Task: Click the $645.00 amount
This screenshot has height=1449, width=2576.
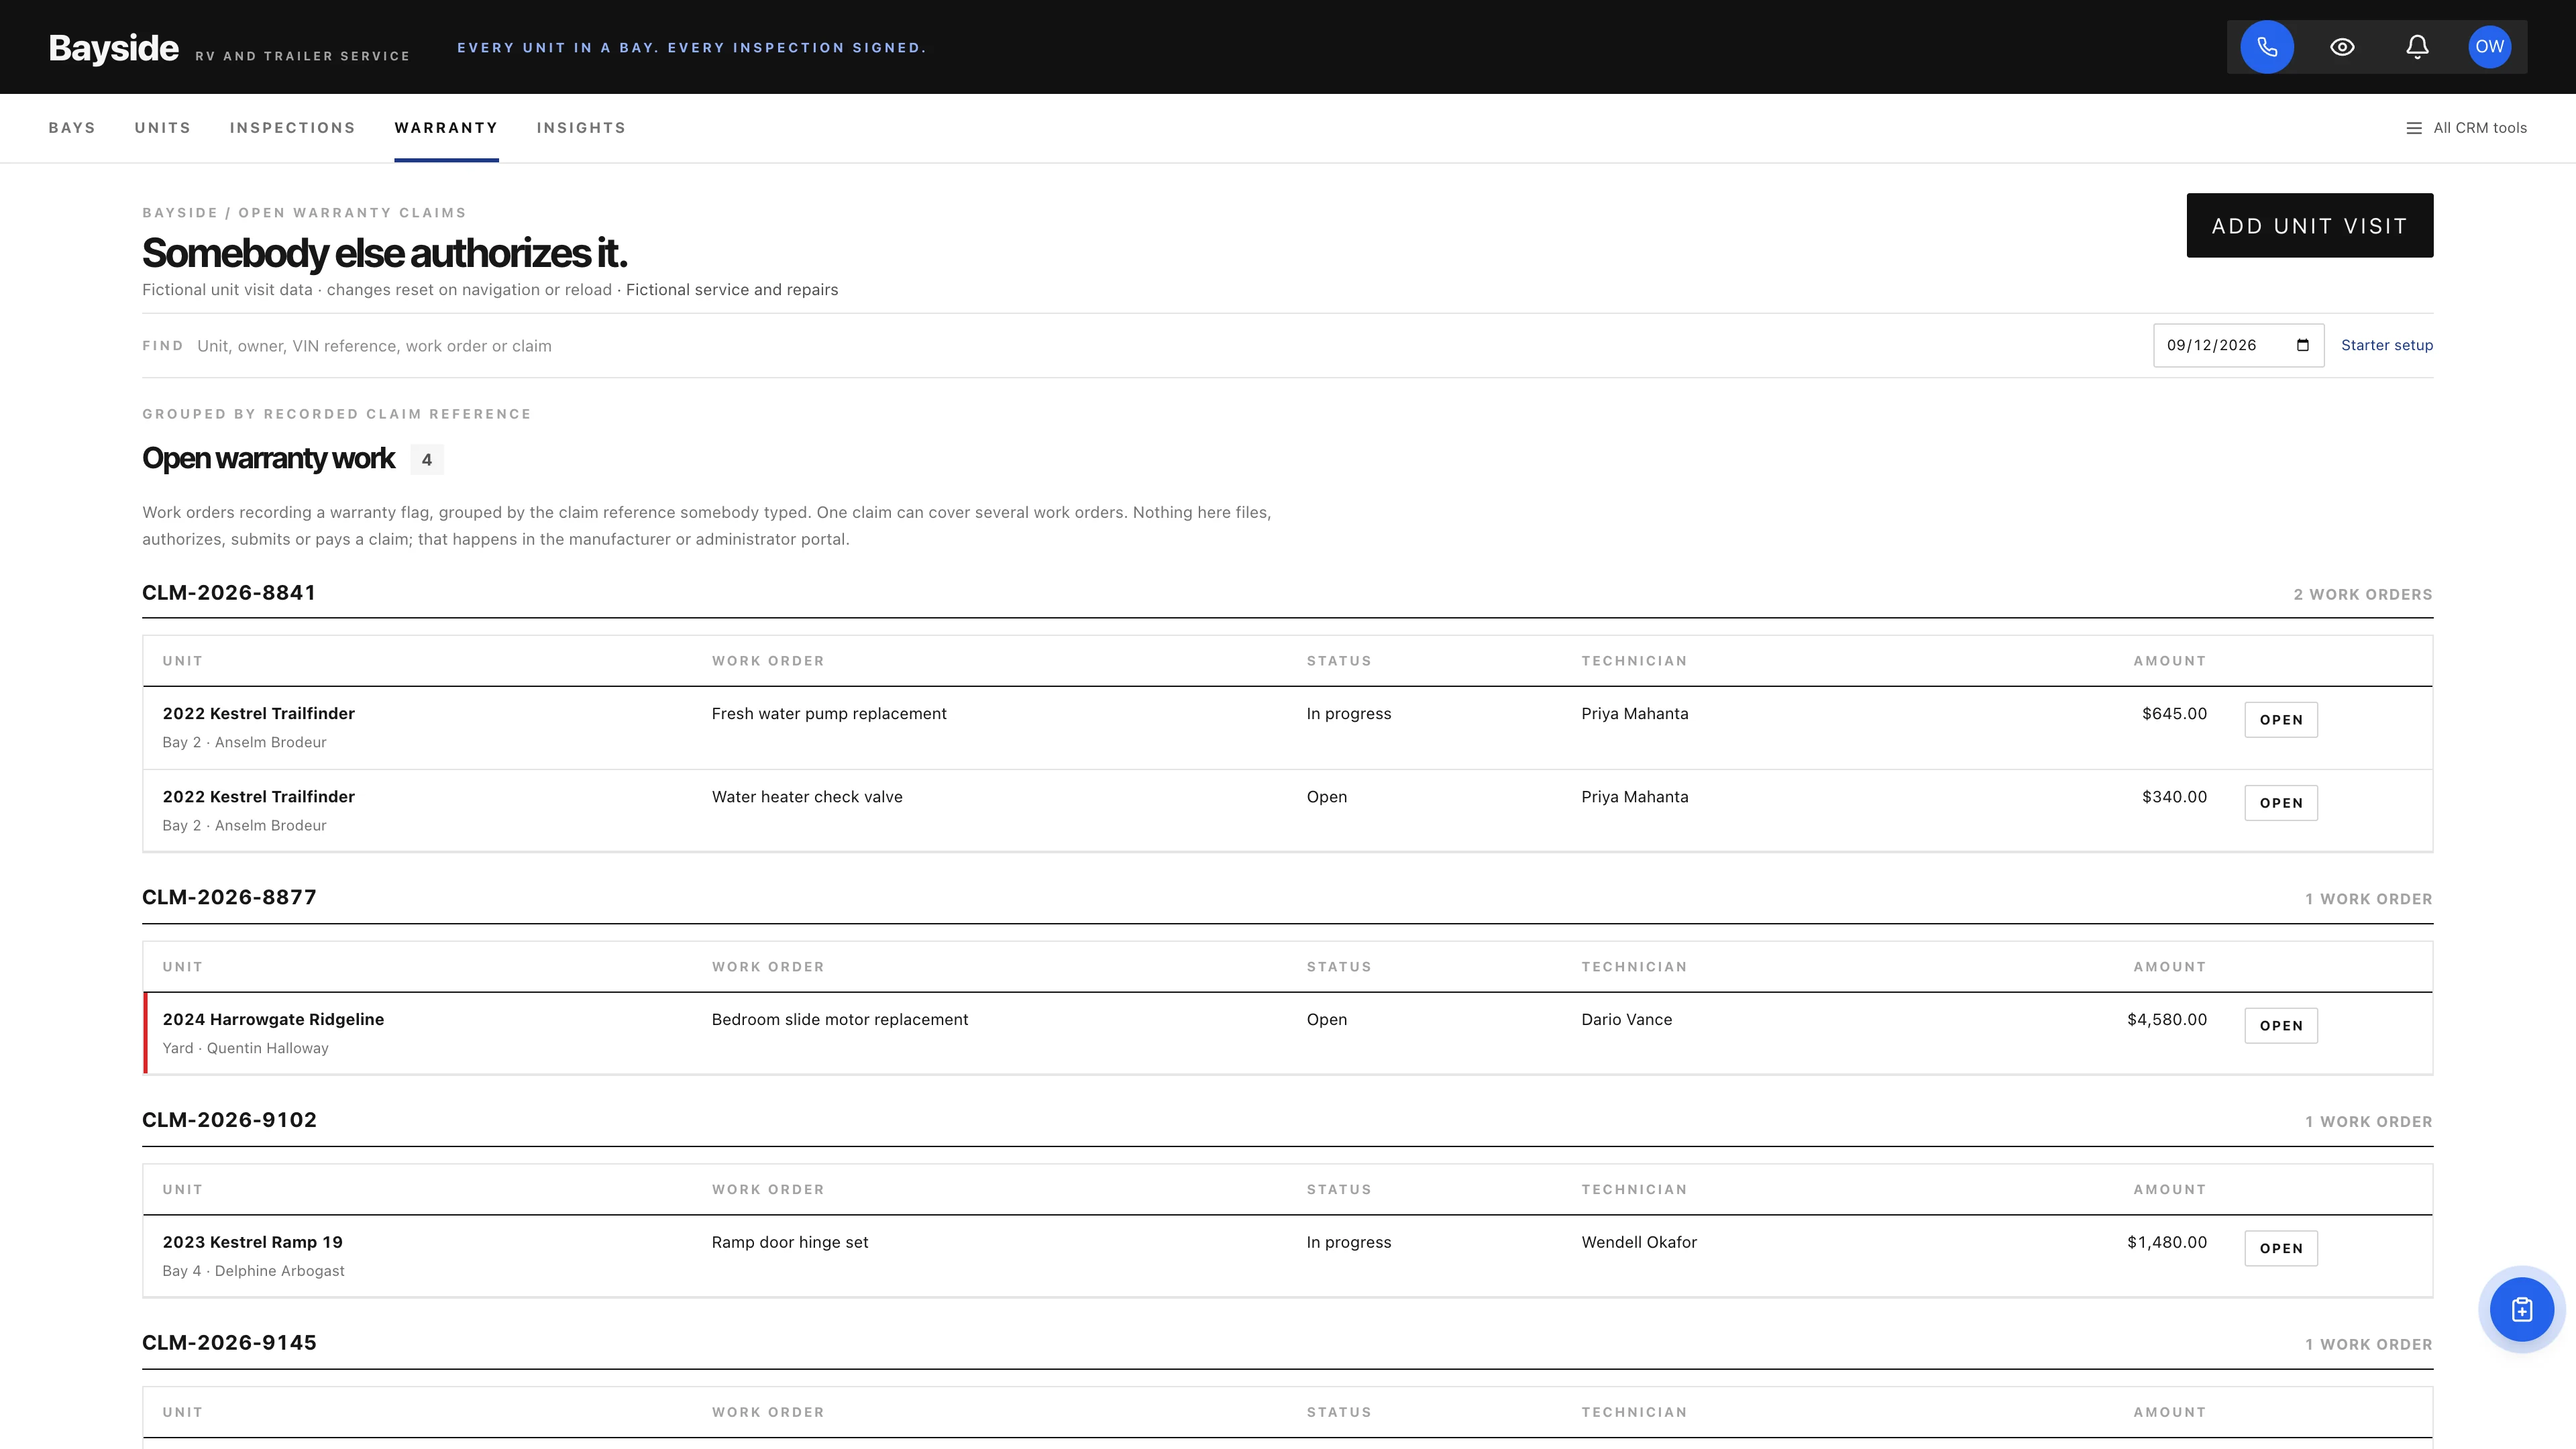Action: click(x=2174, y=713)
